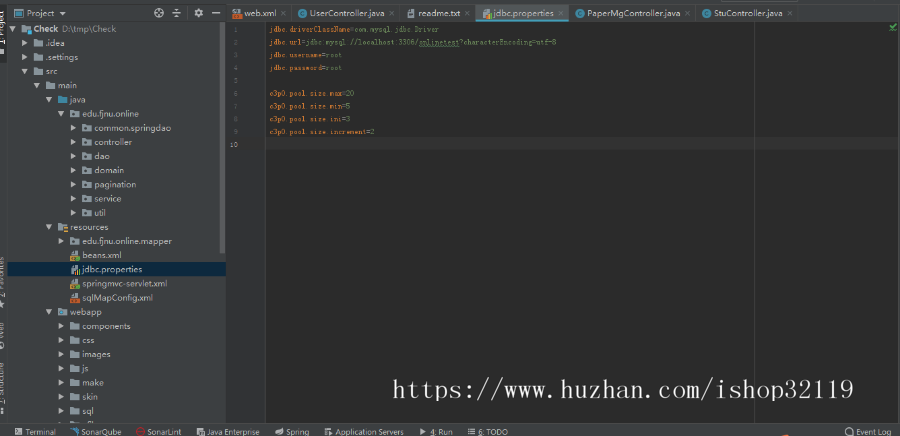Open the Terminal tool window
Viewport: 900px width, 436px height.
35,431
